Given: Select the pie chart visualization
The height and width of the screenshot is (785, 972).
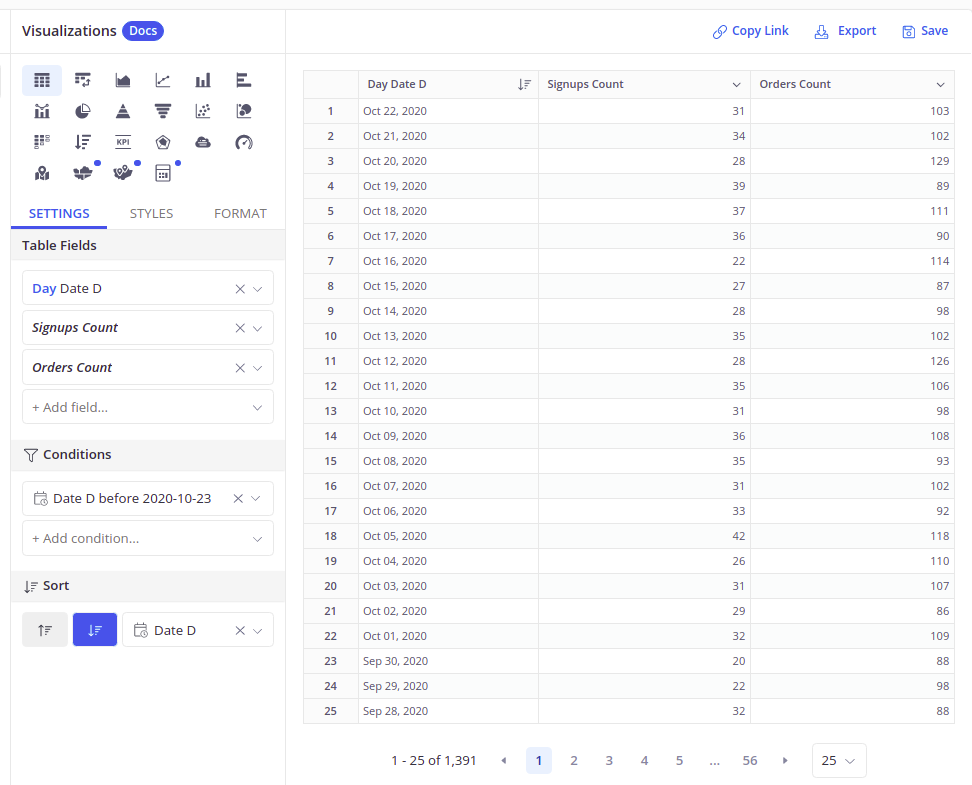Looking at the screenshot, I should pyautogui.click(x=82, y=111).
